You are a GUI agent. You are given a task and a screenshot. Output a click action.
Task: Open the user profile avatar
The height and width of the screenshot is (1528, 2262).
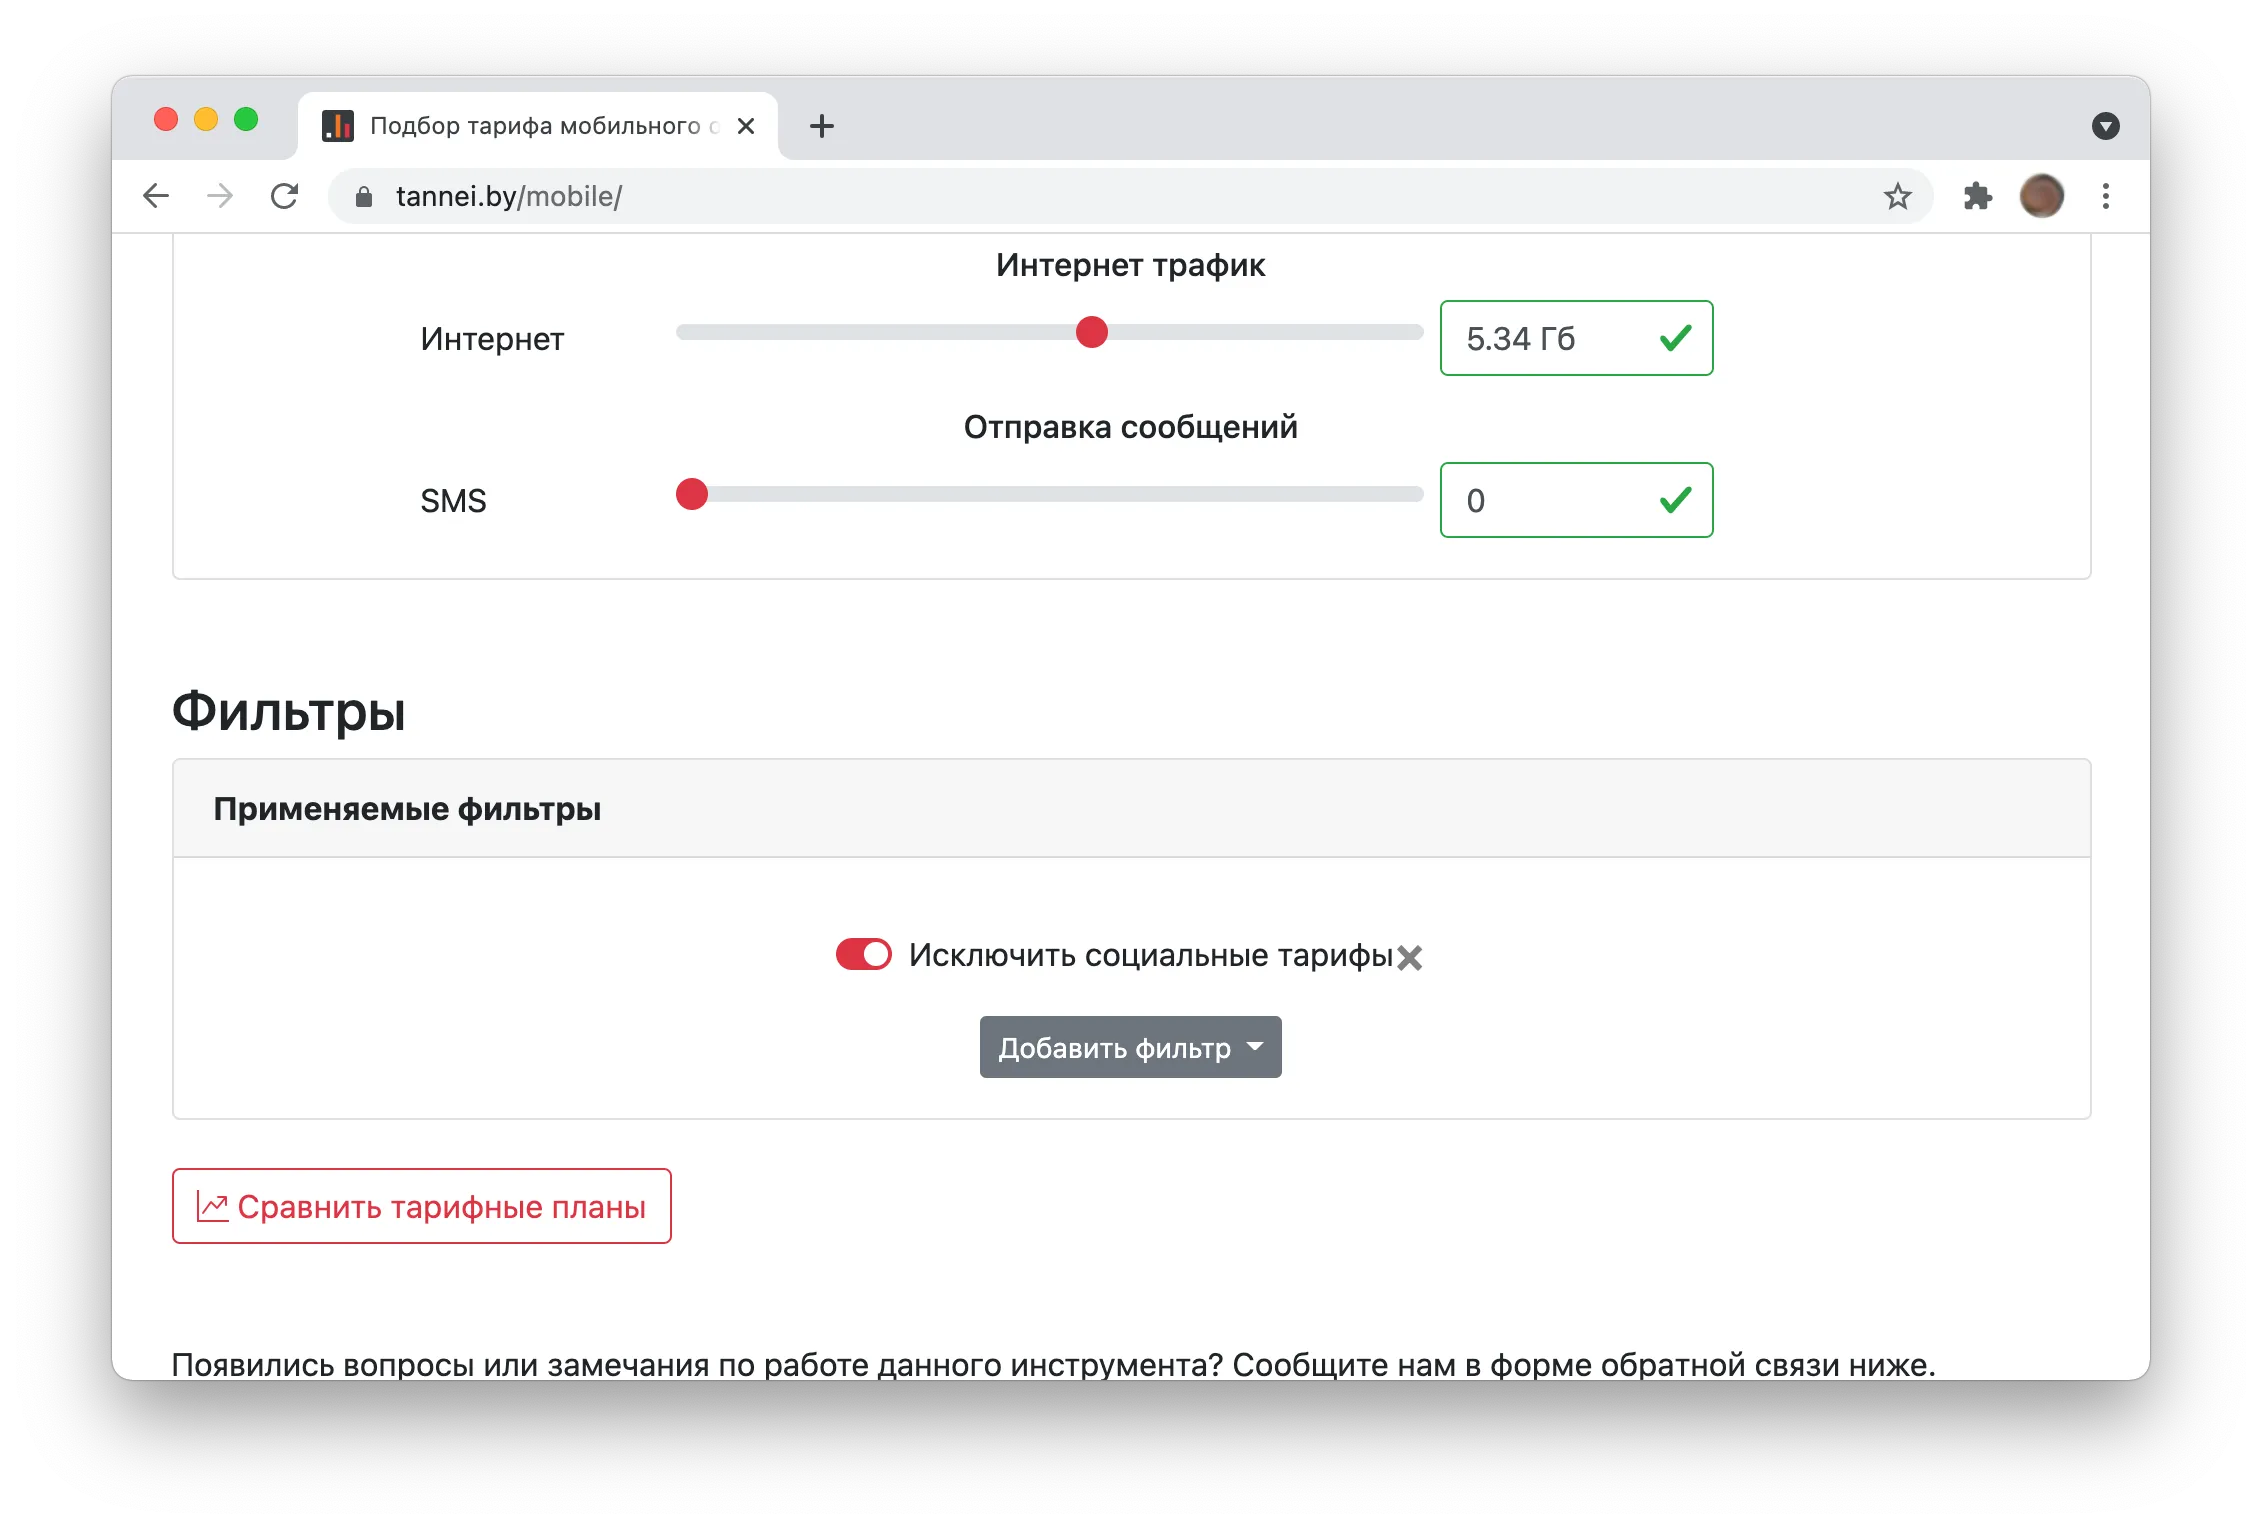click(x=2041, y=196)
